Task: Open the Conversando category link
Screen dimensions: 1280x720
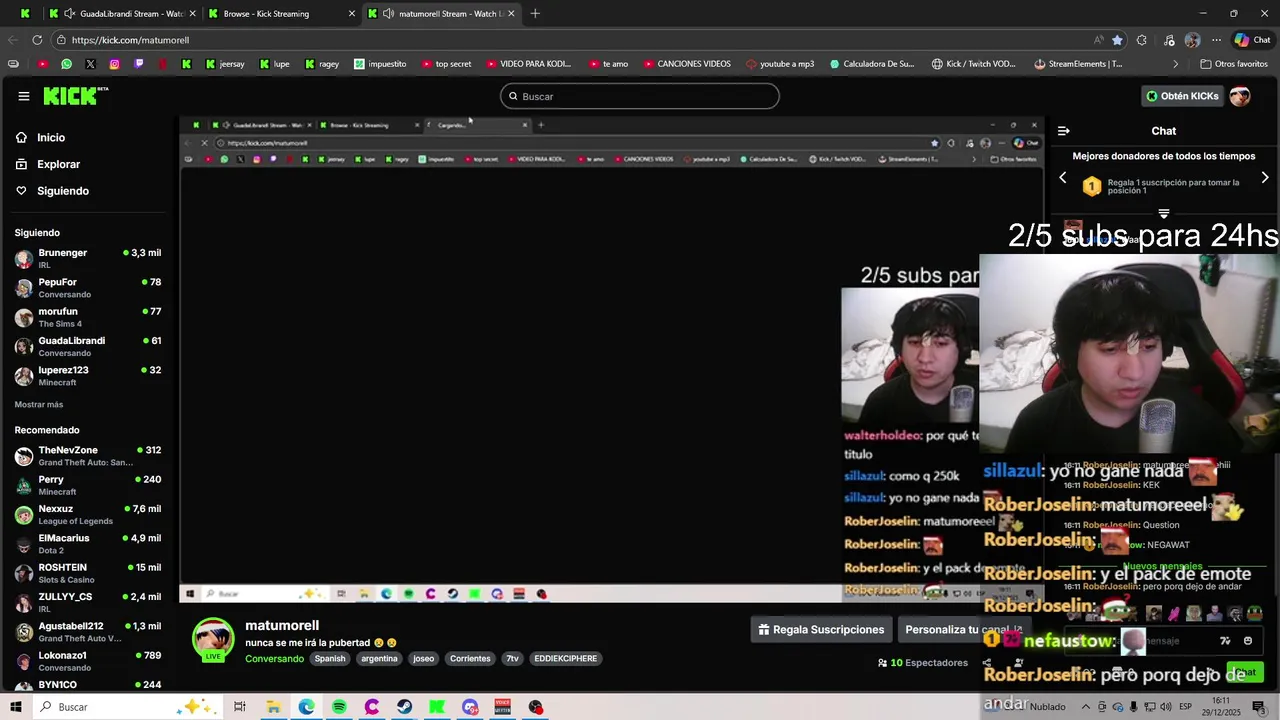Action: [x=274, y=658]
